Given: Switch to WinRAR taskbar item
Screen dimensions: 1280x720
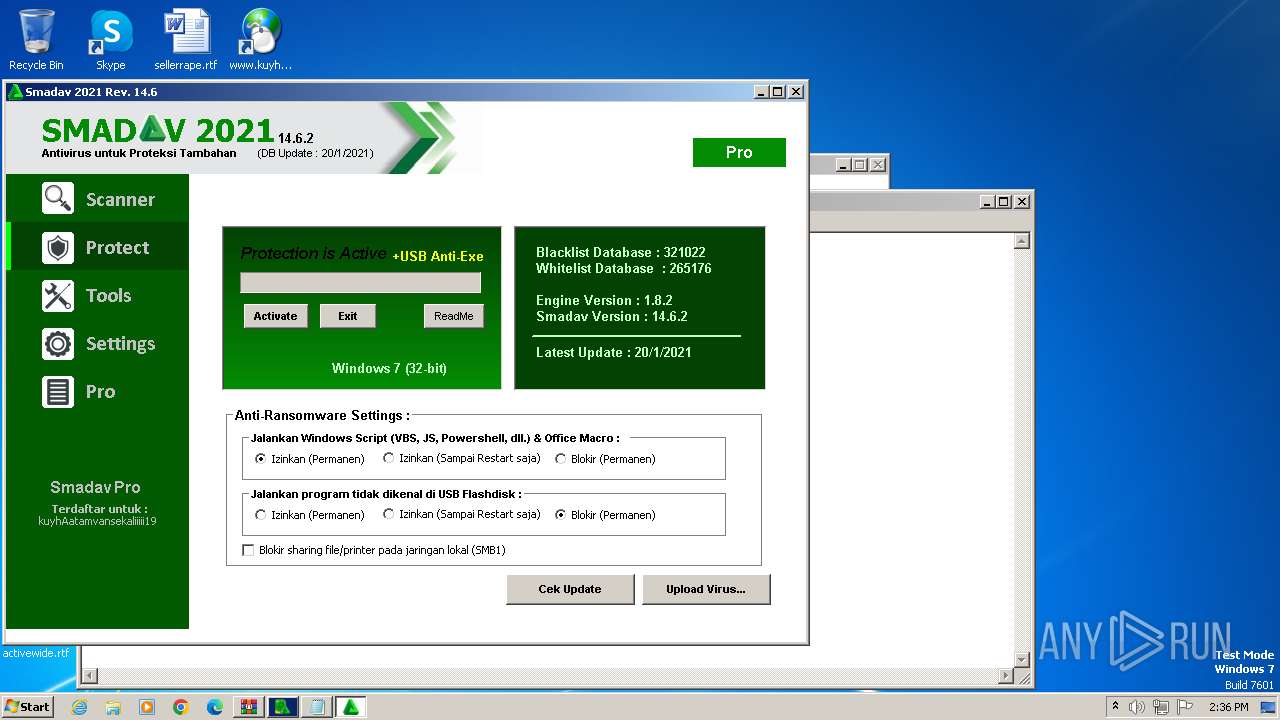Looking at the screenshot, I should (x=249, y=707).
